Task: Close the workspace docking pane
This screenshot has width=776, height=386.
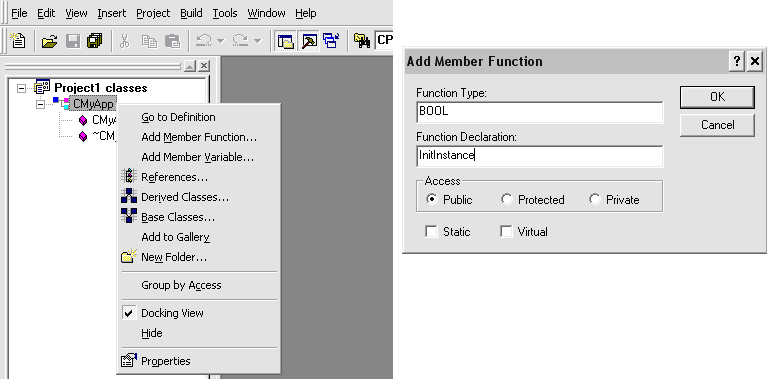Action: 204,65
